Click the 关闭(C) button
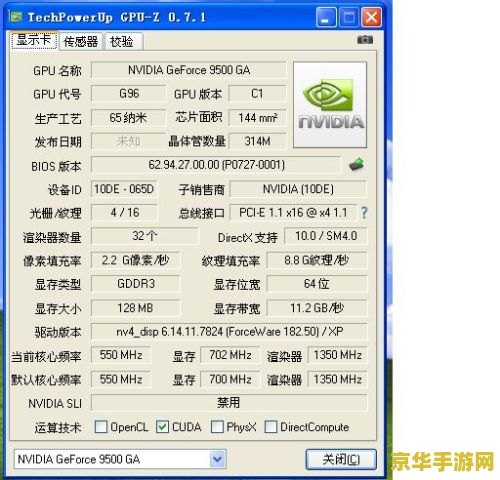The width and height of the screenshot is (500, 480). click(x=341, y=459)
